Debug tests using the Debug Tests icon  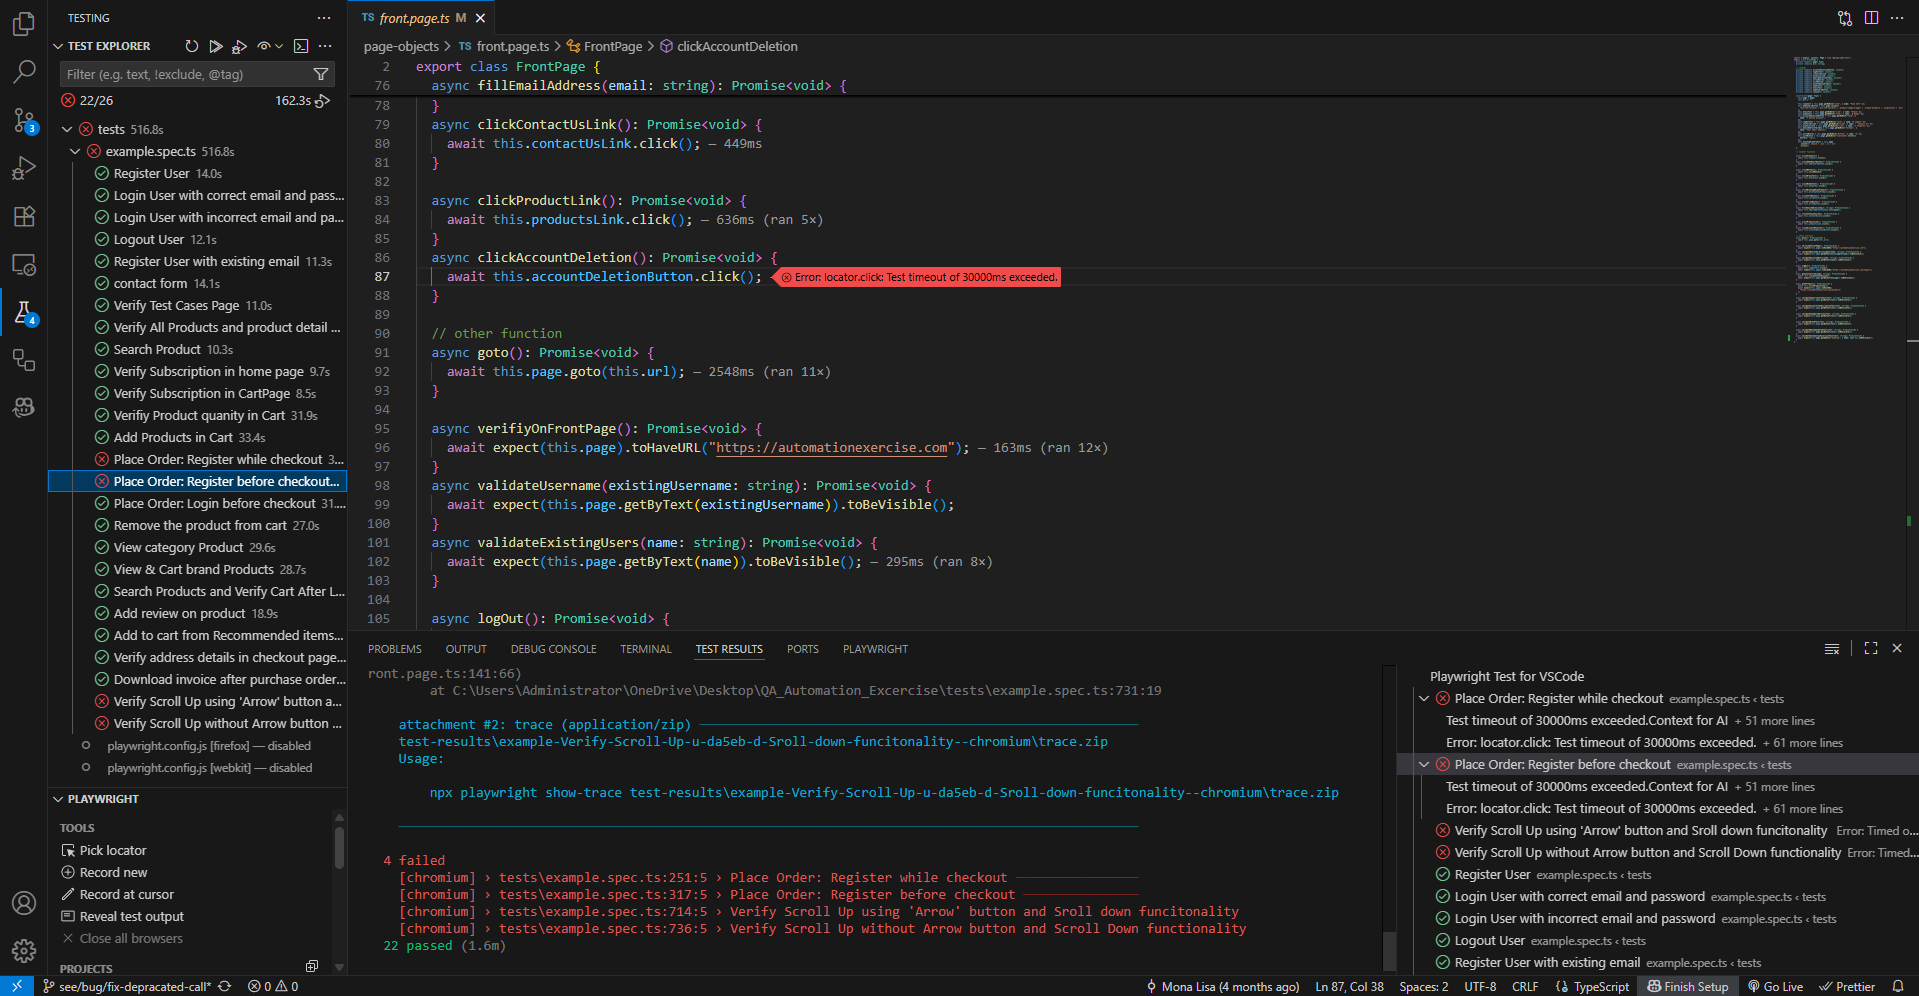[x=239, y=45]
